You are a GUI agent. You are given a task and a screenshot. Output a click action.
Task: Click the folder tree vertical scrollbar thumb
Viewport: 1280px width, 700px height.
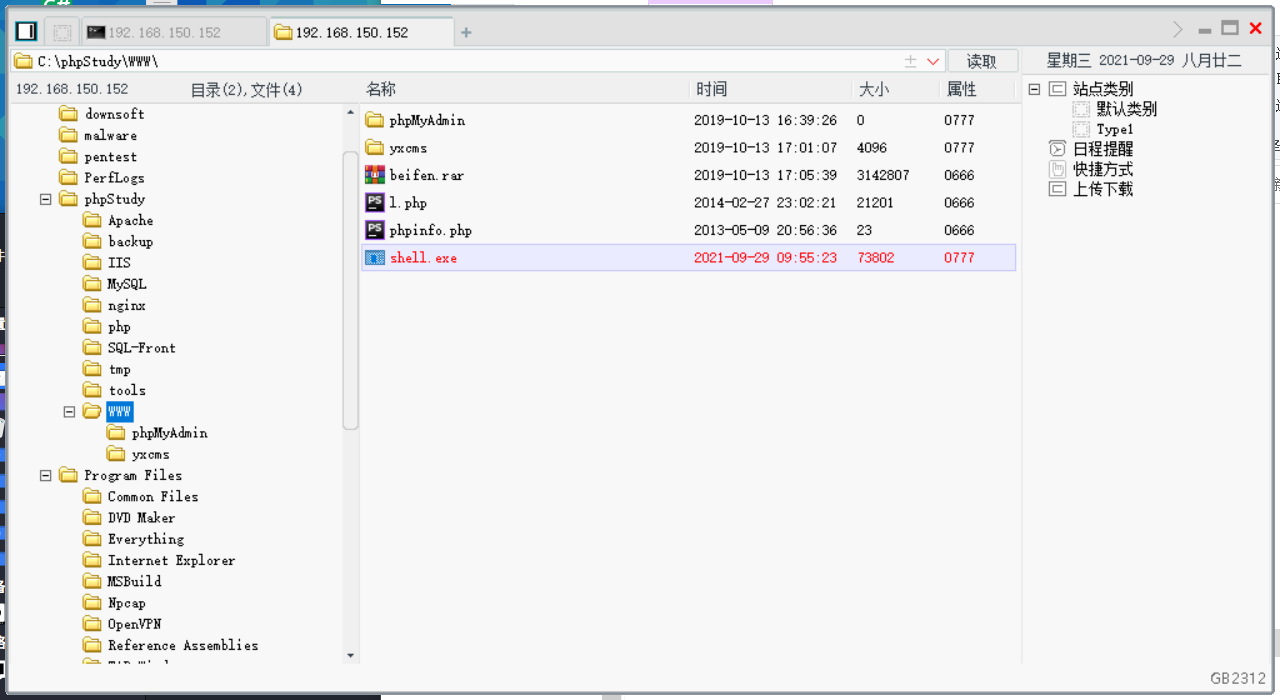point(350,290)
